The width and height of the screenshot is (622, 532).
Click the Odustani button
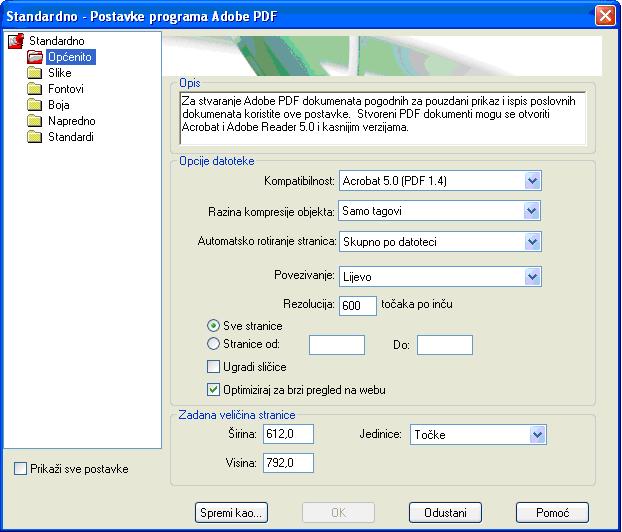coord(445,513)
